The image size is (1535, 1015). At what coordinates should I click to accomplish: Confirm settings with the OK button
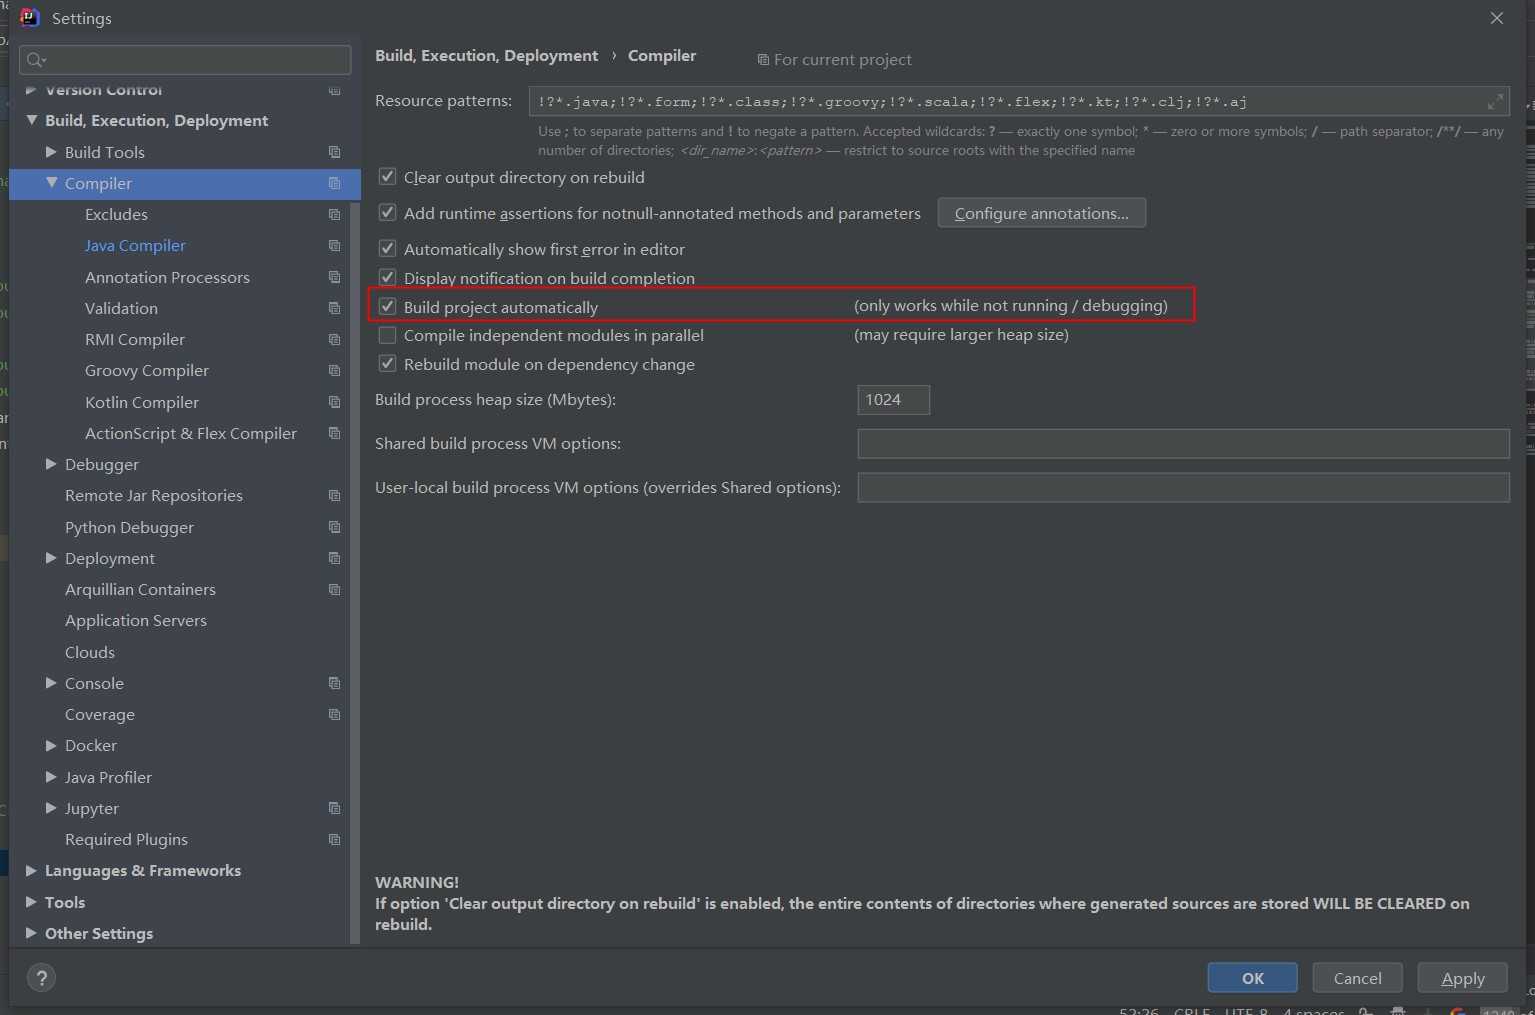pyautogui.click(x=1252, y=978)
